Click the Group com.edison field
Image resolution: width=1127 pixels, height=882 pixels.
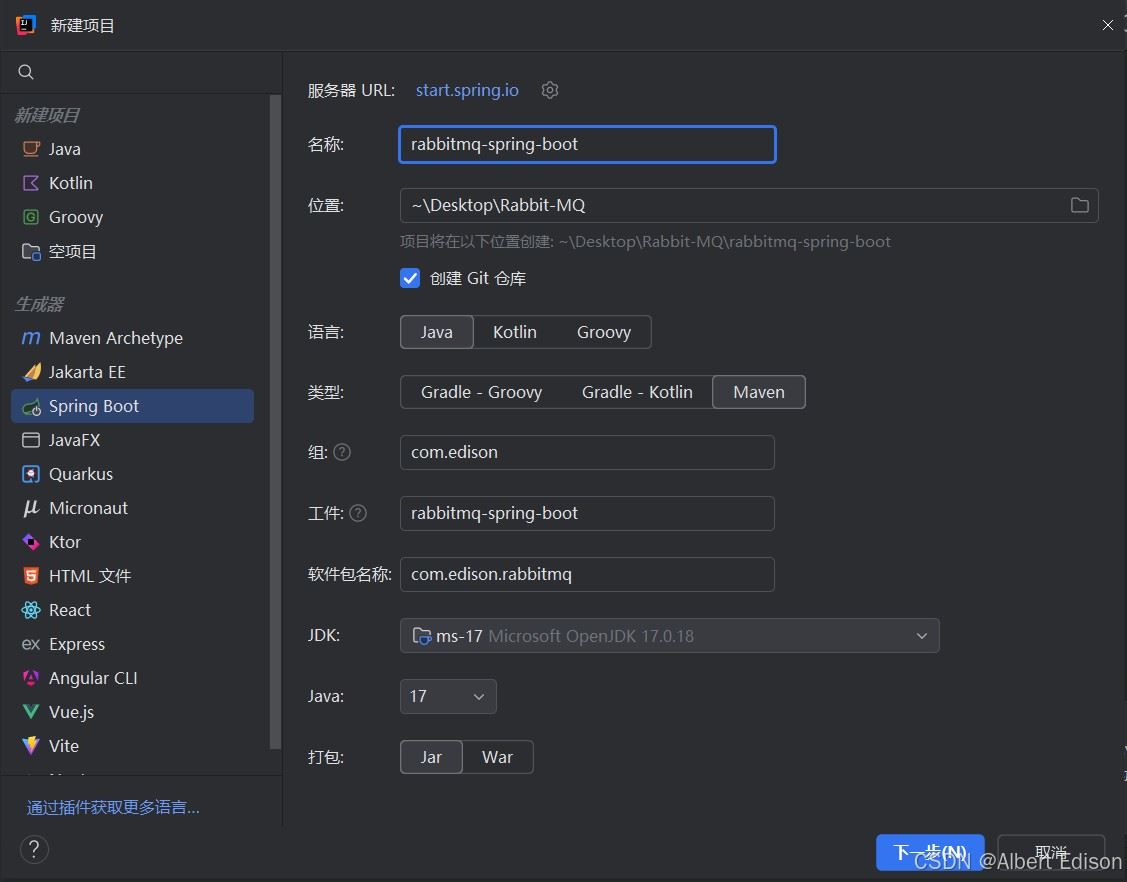coord(587,452)
